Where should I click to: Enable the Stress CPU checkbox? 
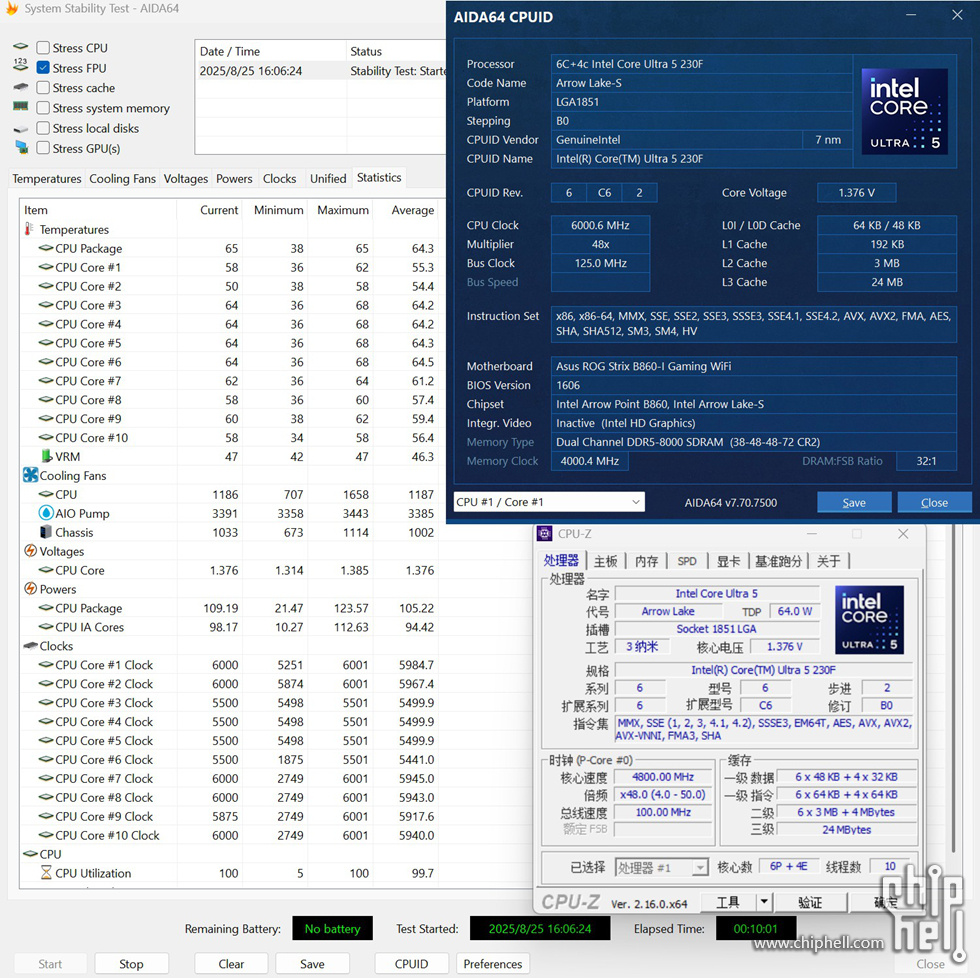coord(43,48)
